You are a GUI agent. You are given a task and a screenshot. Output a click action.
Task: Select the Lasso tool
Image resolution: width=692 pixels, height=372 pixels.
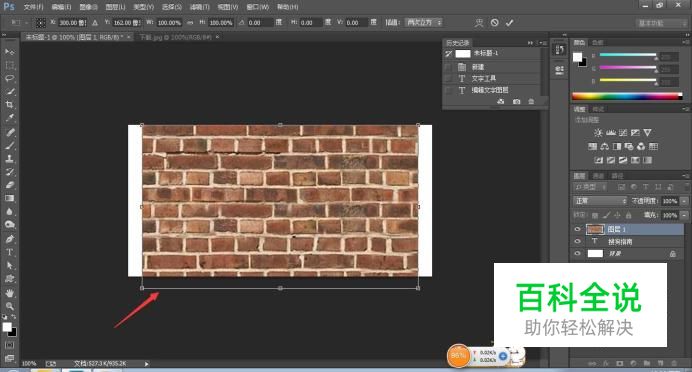[9, 78]
